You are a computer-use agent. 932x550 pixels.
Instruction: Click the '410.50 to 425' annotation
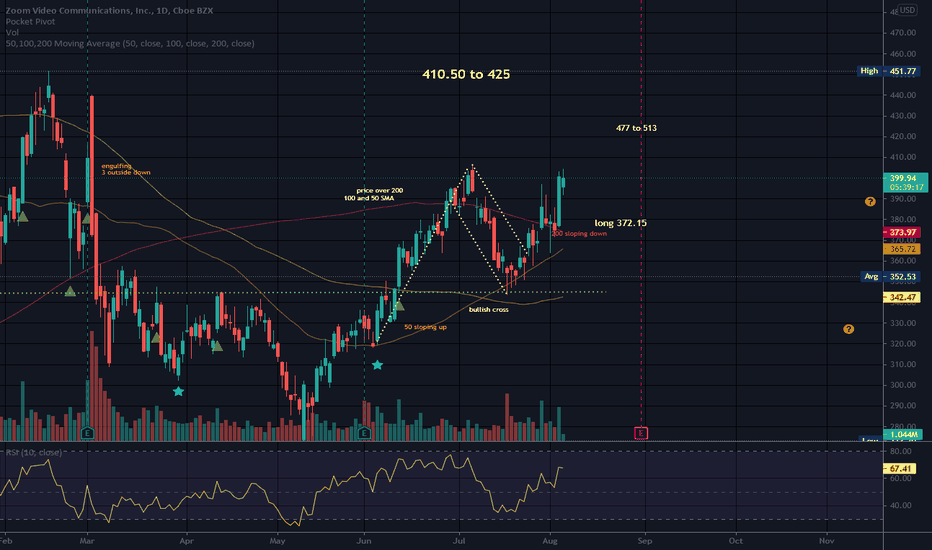pos(466,74)
